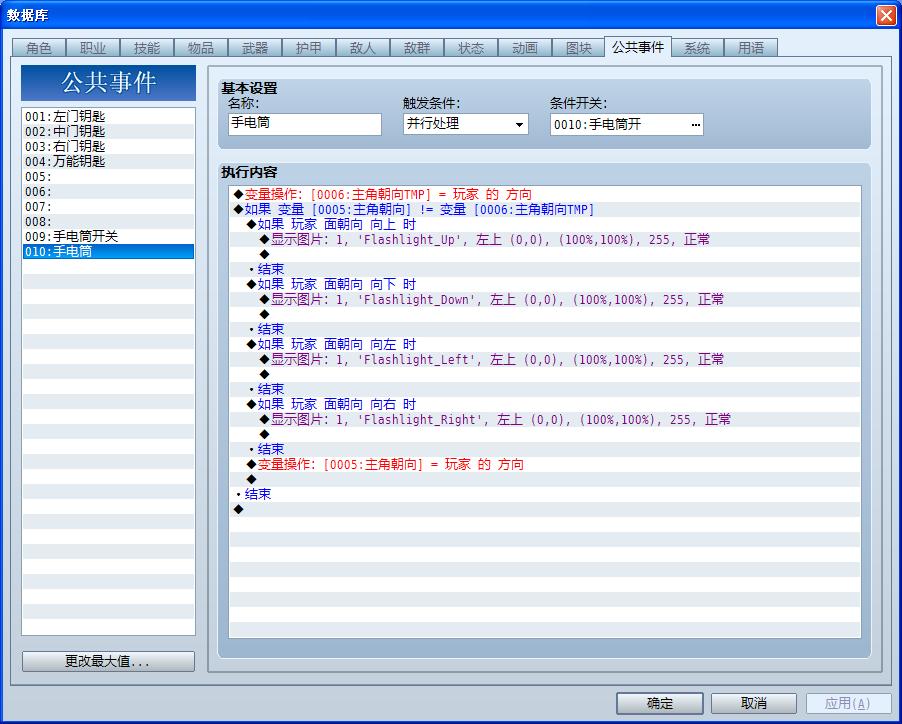The height and width of the screenshot is (724, 902).
Task: Switch to the 职业 tab
Action: [93, 48]
